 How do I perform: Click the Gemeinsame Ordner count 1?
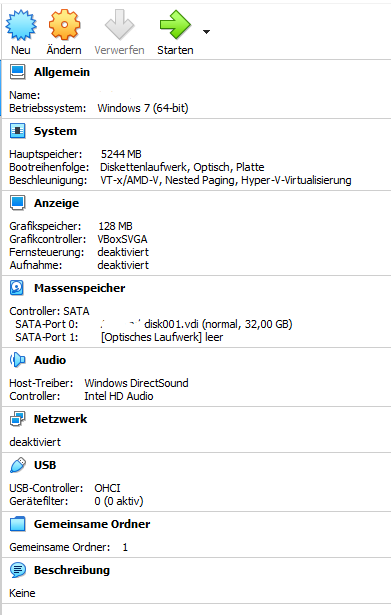pyautogui.click(x=125, y=547)
